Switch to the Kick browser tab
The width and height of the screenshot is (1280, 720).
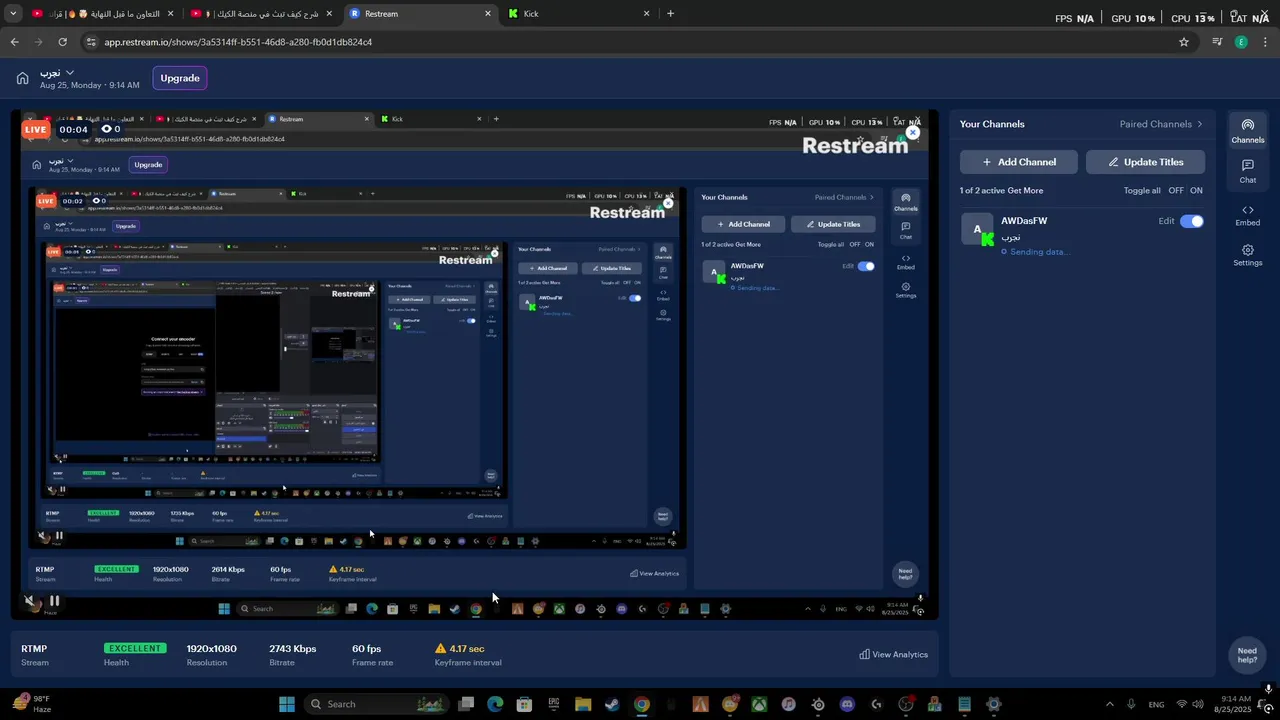[x=580, y=14]
